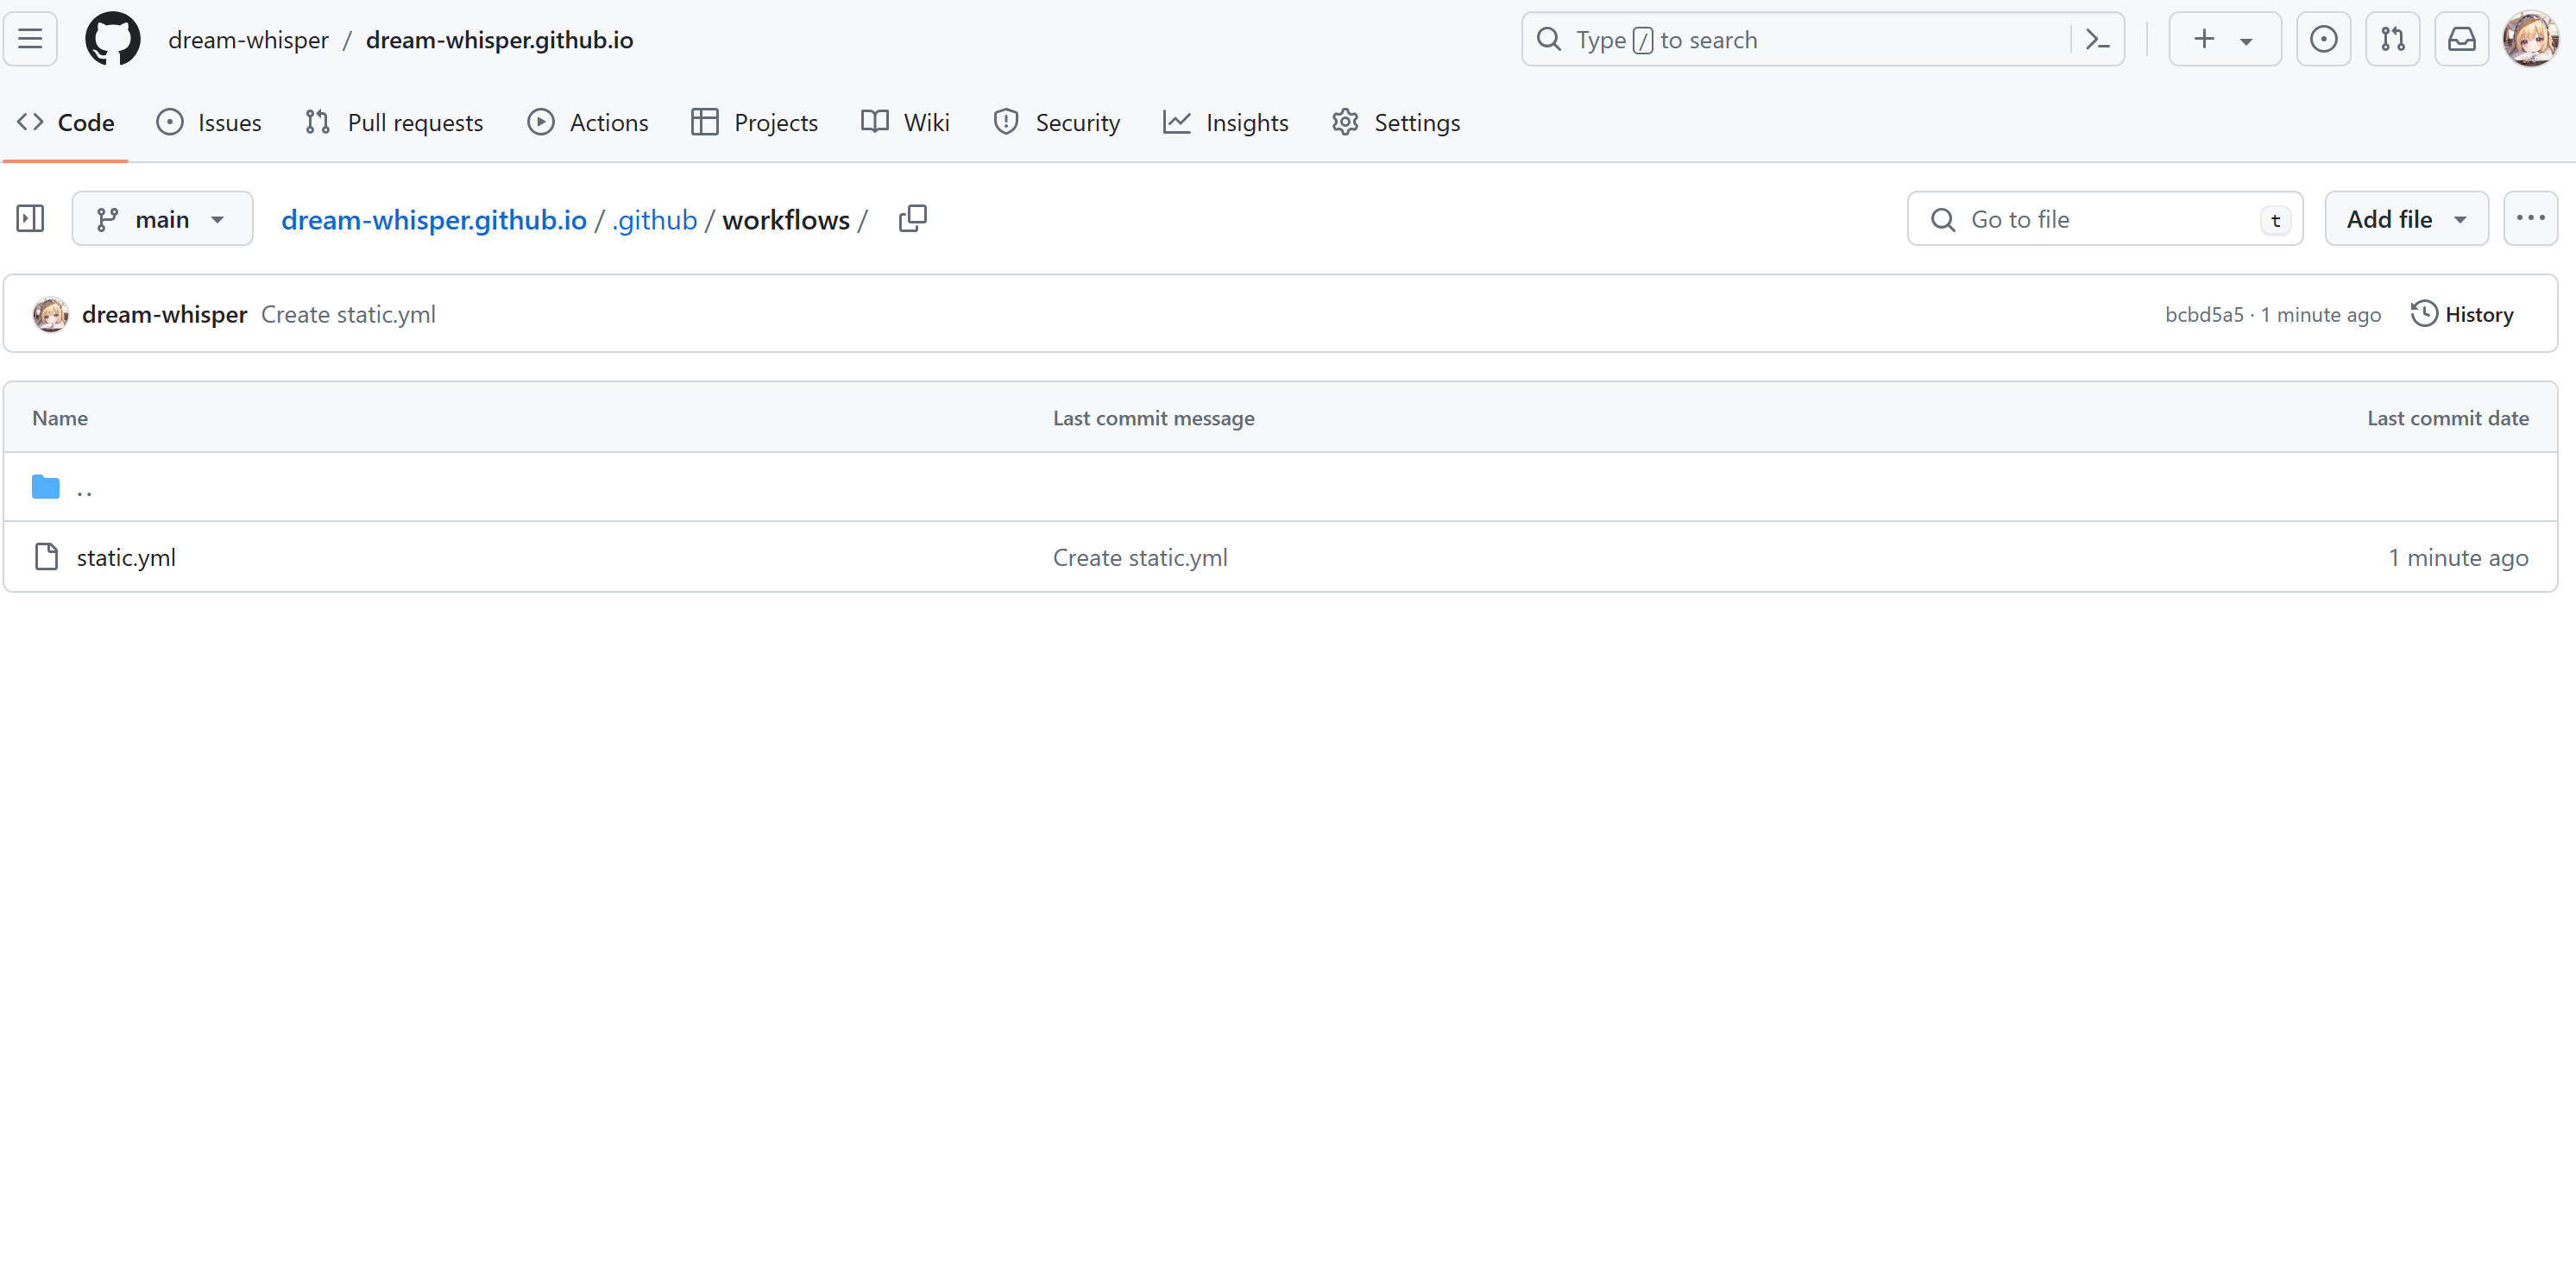Switch to the Actions tab
The height and width of the screenshot is (1270, 2576).
pyautogui.click(x=588, y=122)
